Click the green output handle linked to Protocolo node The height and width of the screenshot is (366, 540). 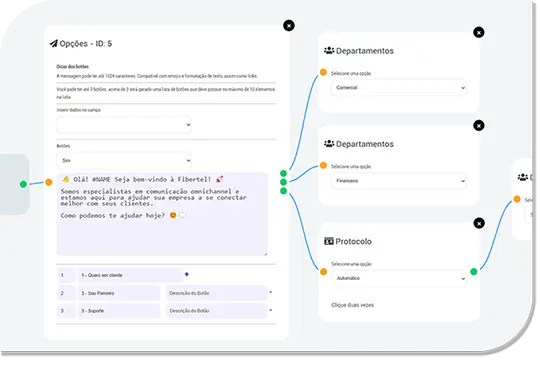[283, 191]
